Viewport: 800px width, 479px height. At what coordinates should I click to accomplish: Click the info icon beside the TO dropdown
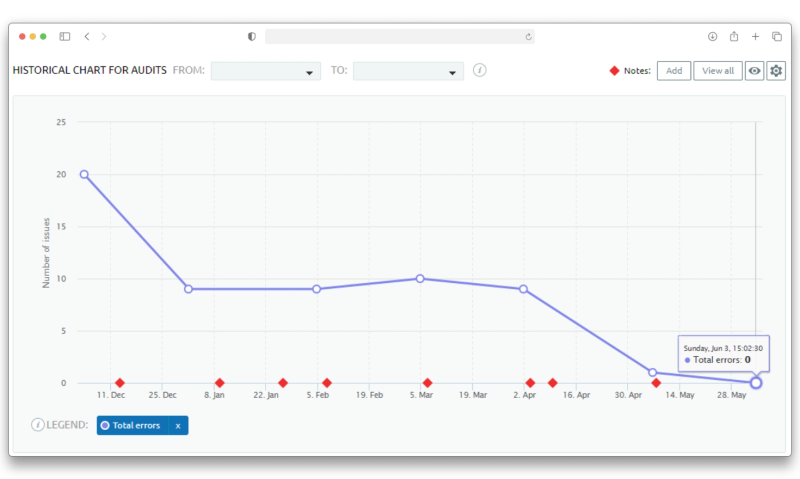479,70
